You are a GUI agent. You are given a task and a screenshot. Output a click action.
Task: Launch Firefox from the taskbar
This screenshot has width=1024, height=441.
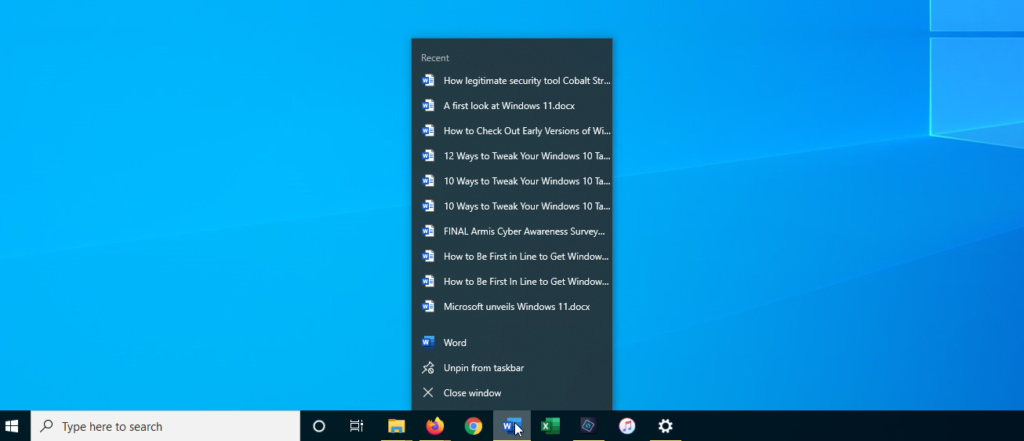(435, 426)
